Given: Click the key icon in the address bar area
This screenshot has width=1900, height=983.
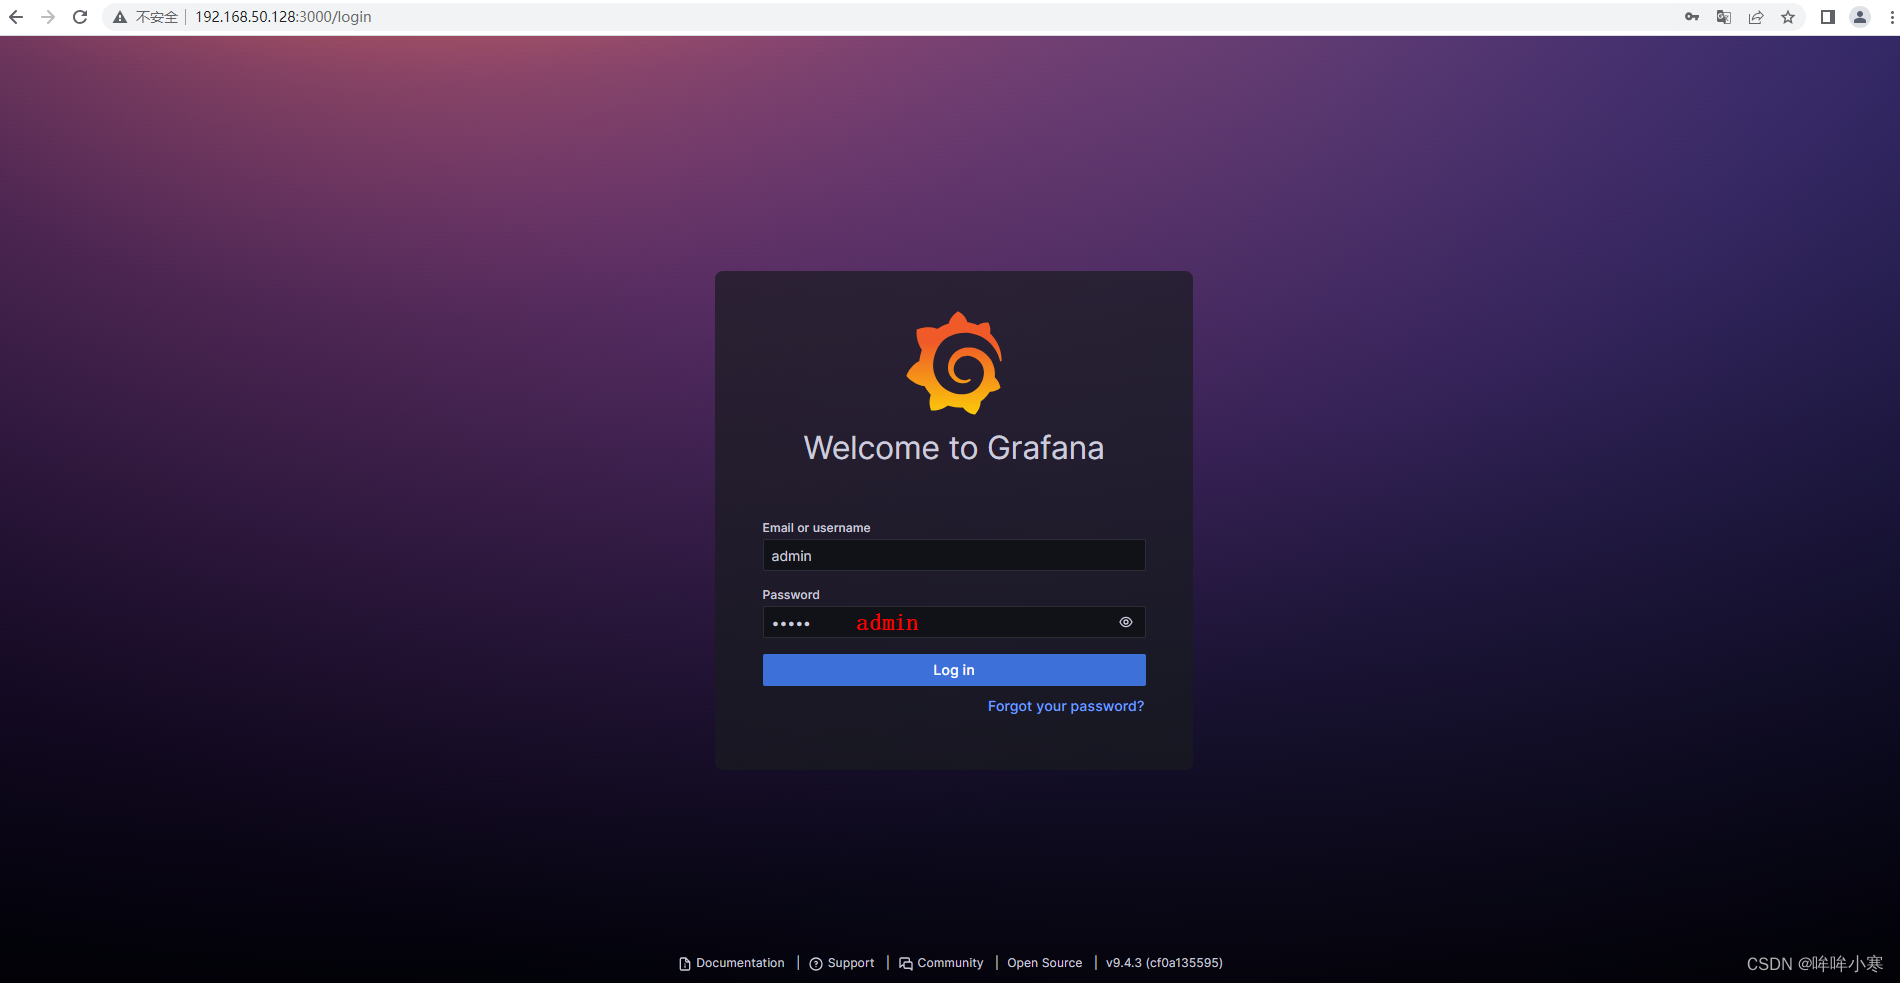Looking at the screenshot, I should [1691, 17].
